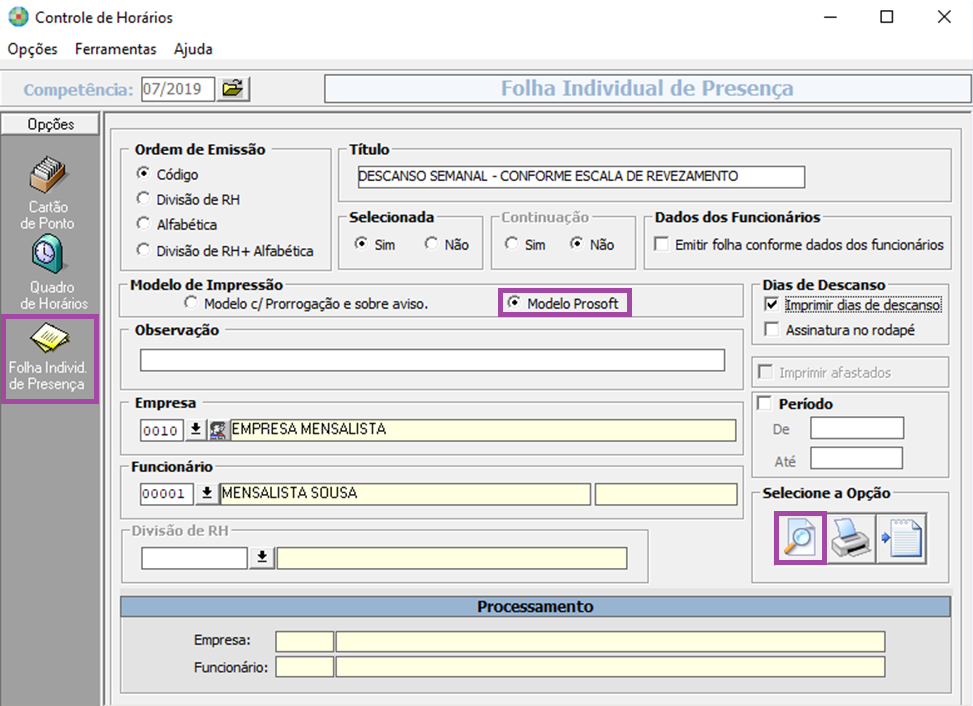Choose Sim under Continuação
The height and width of the screenshot is (706, 973).
(x=511, y=244)
